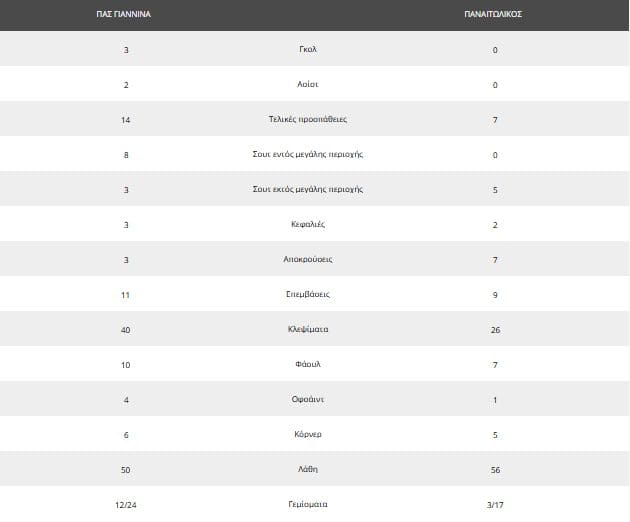Click Σουτ εντός μεγάλης περιοχής label

click(x=309, y=154)
